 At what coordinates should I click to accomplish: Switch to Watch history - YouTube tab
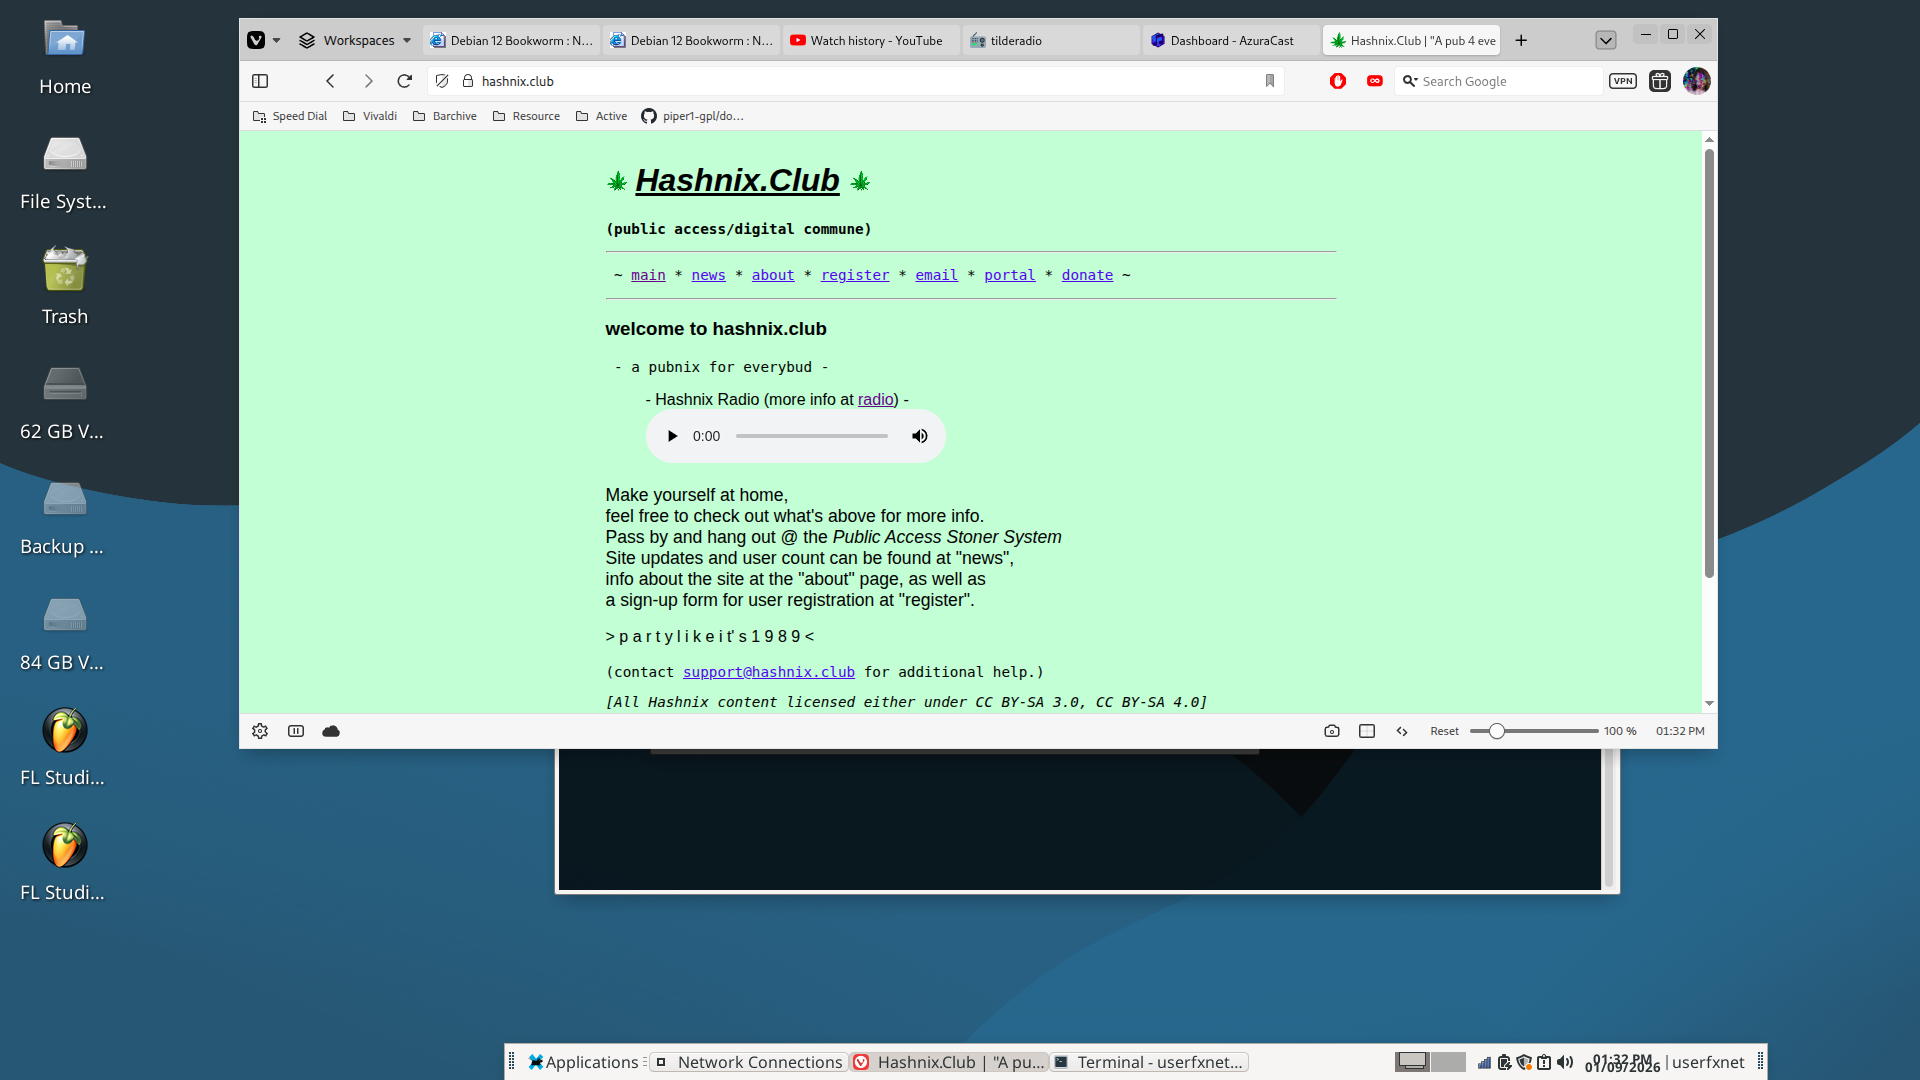[875, 40]
